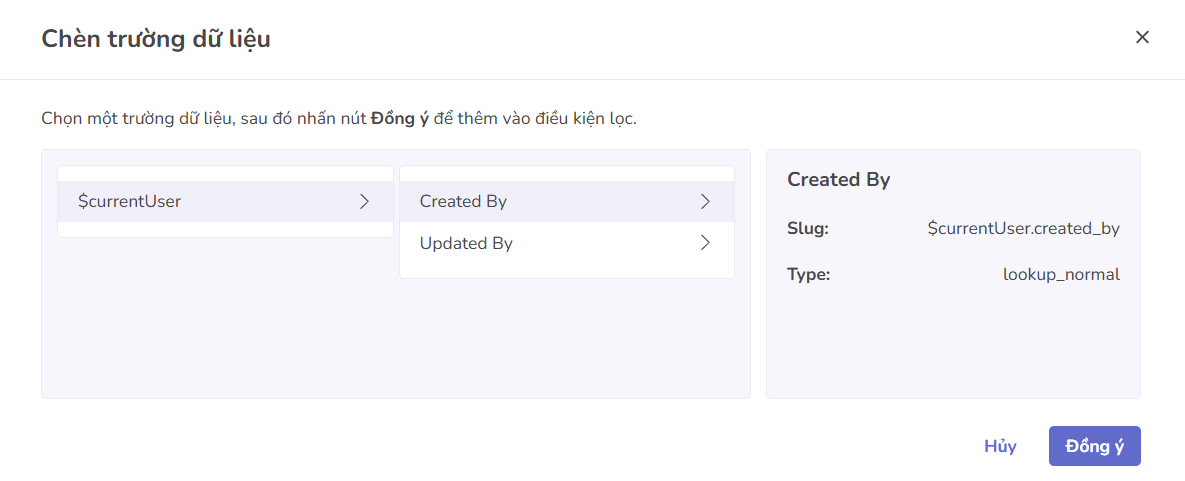
Task: Click the $currentUser.created_by slug value
Action: pos(1023,228)
